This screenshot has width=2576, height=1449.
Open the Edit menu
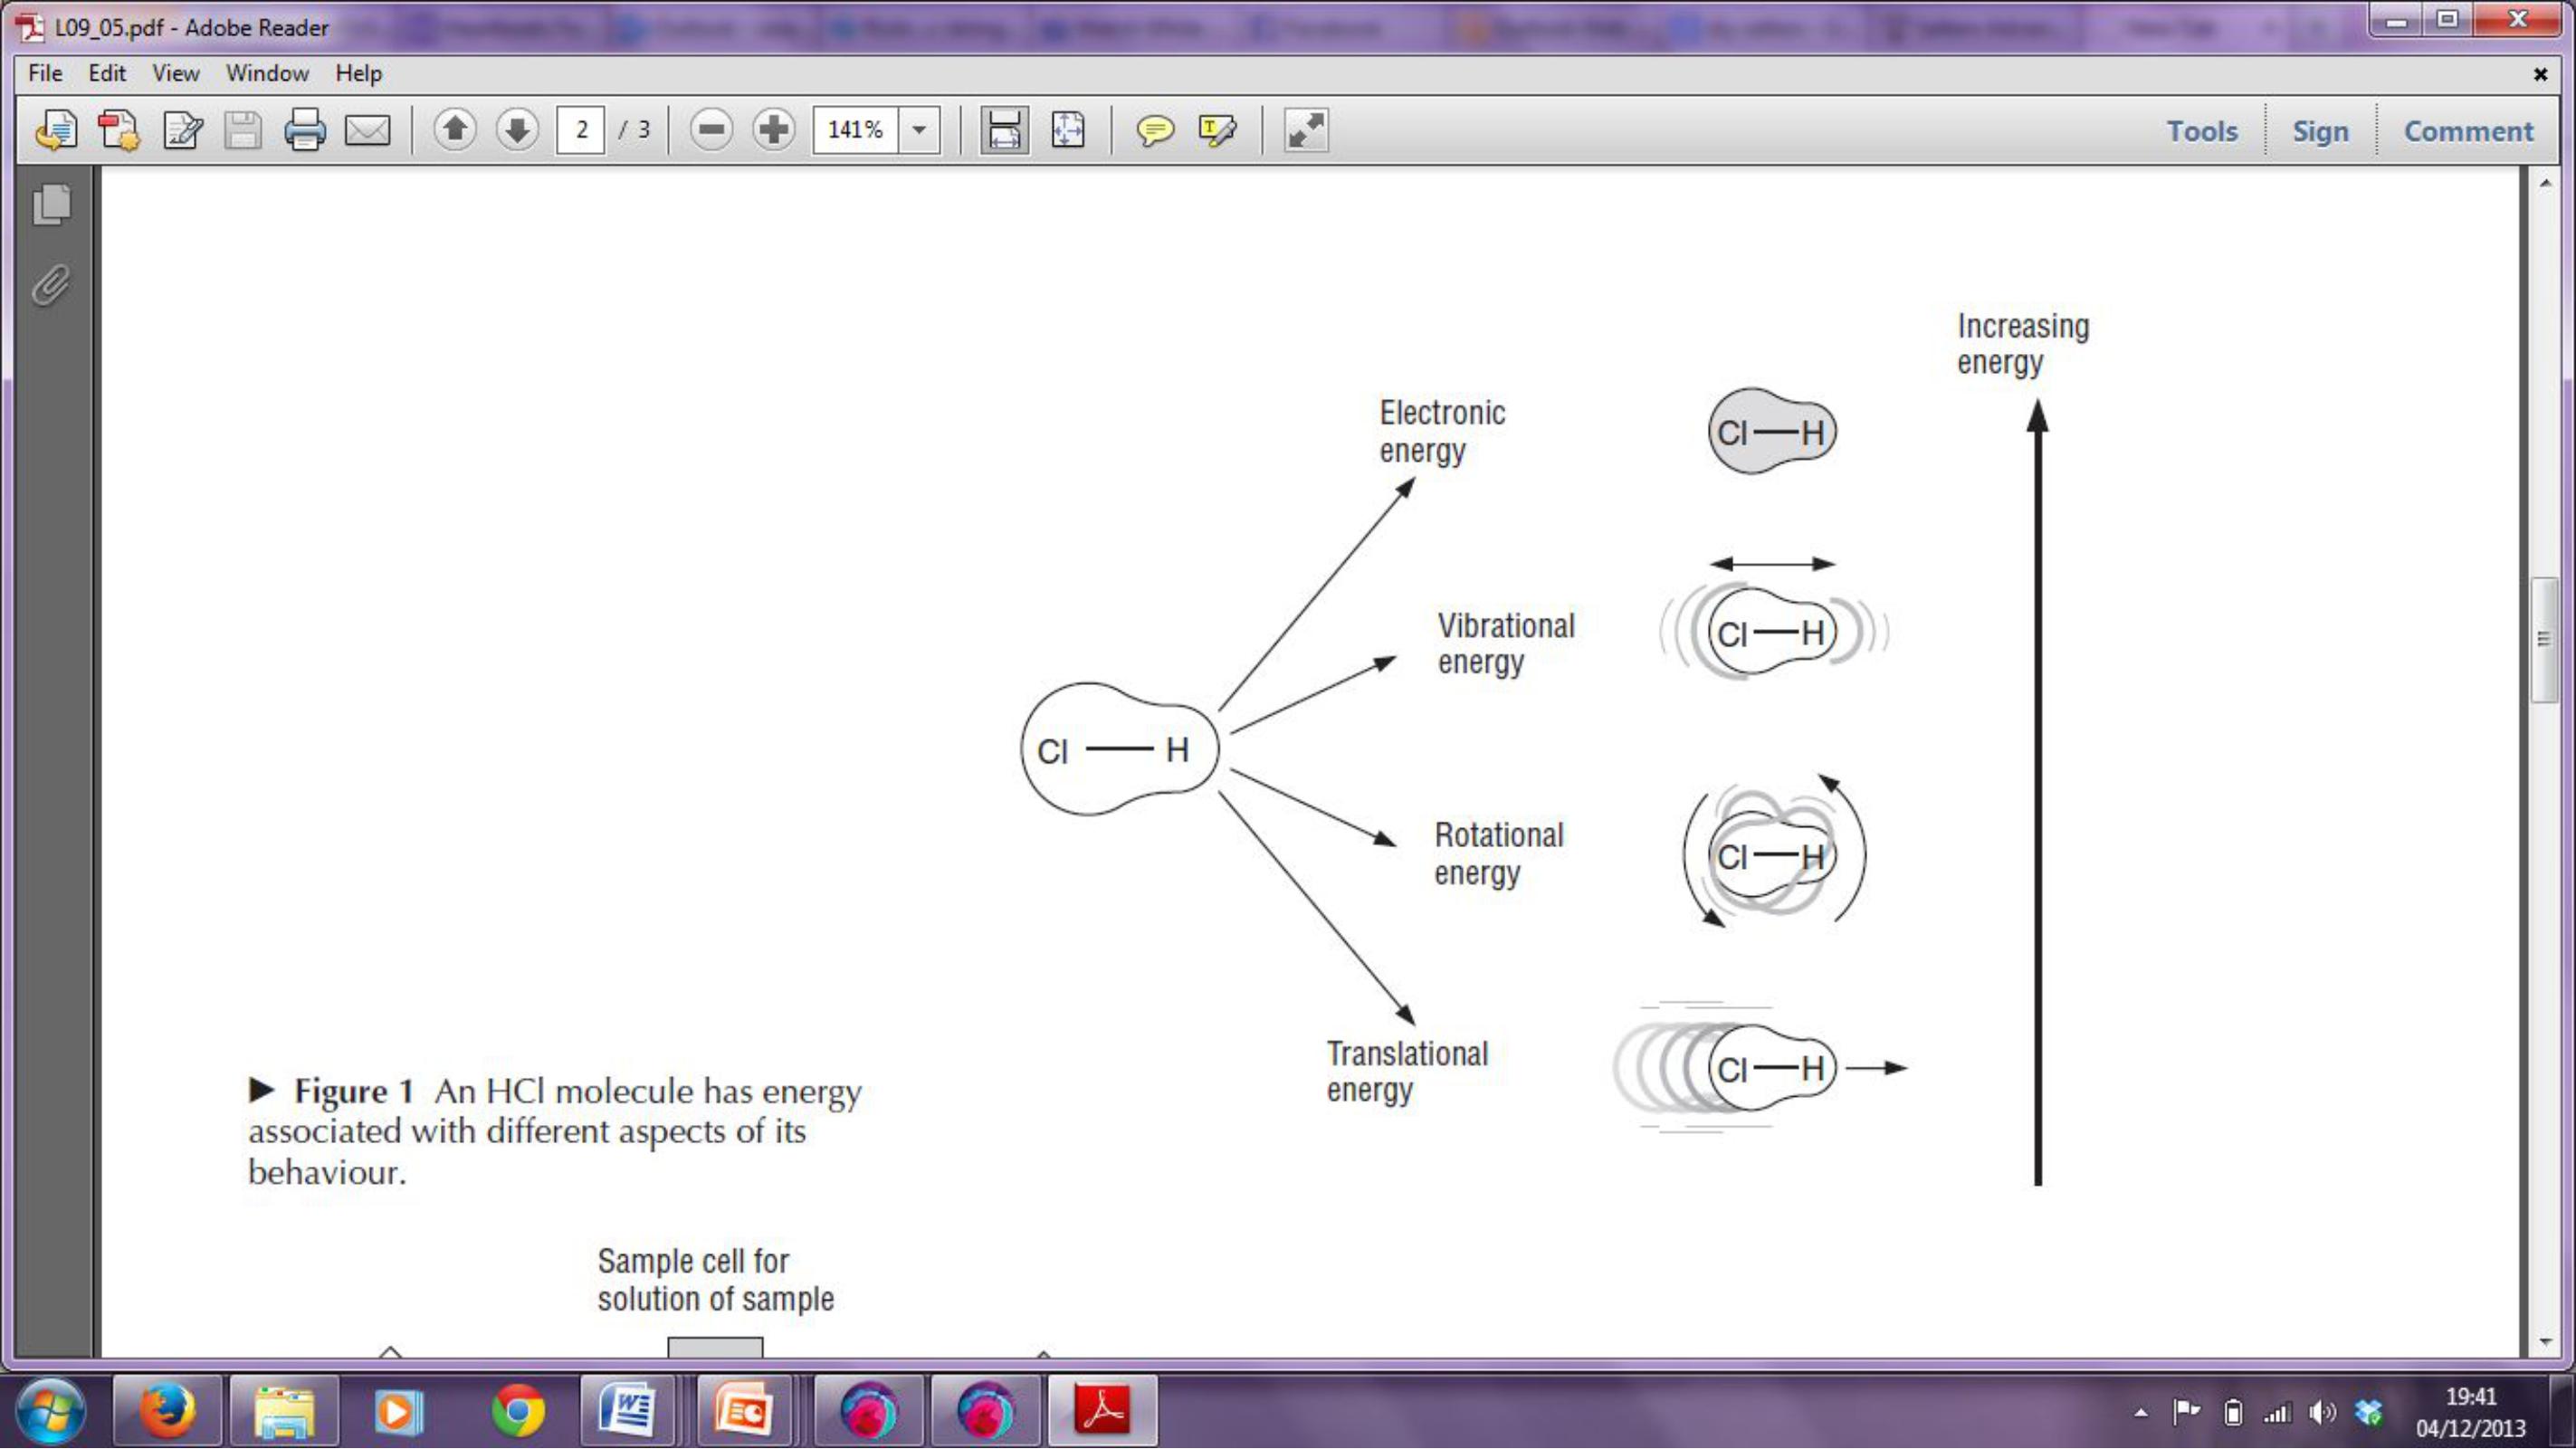click(106, 73)
